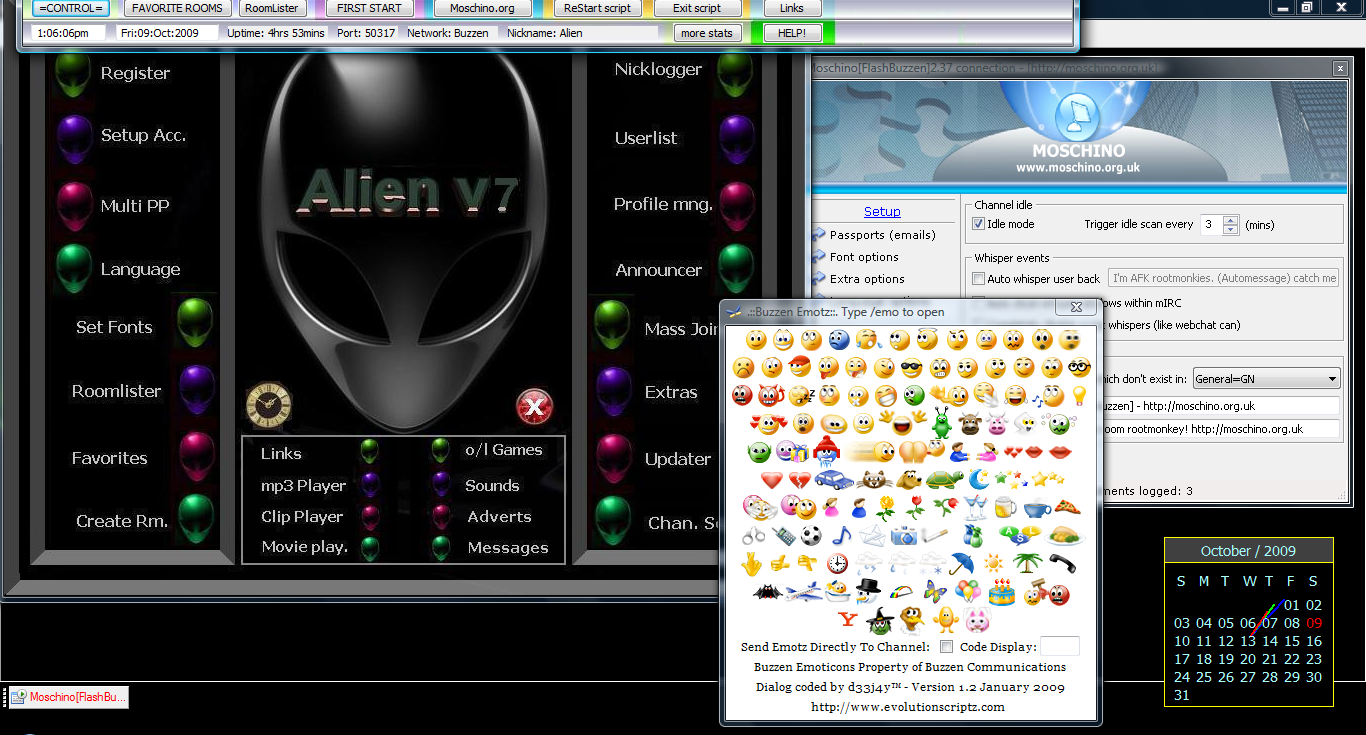Viewport: 1366px width, 735px height.
Task: Select the soccer ball emoticon
Action: (x=811, y=535)
